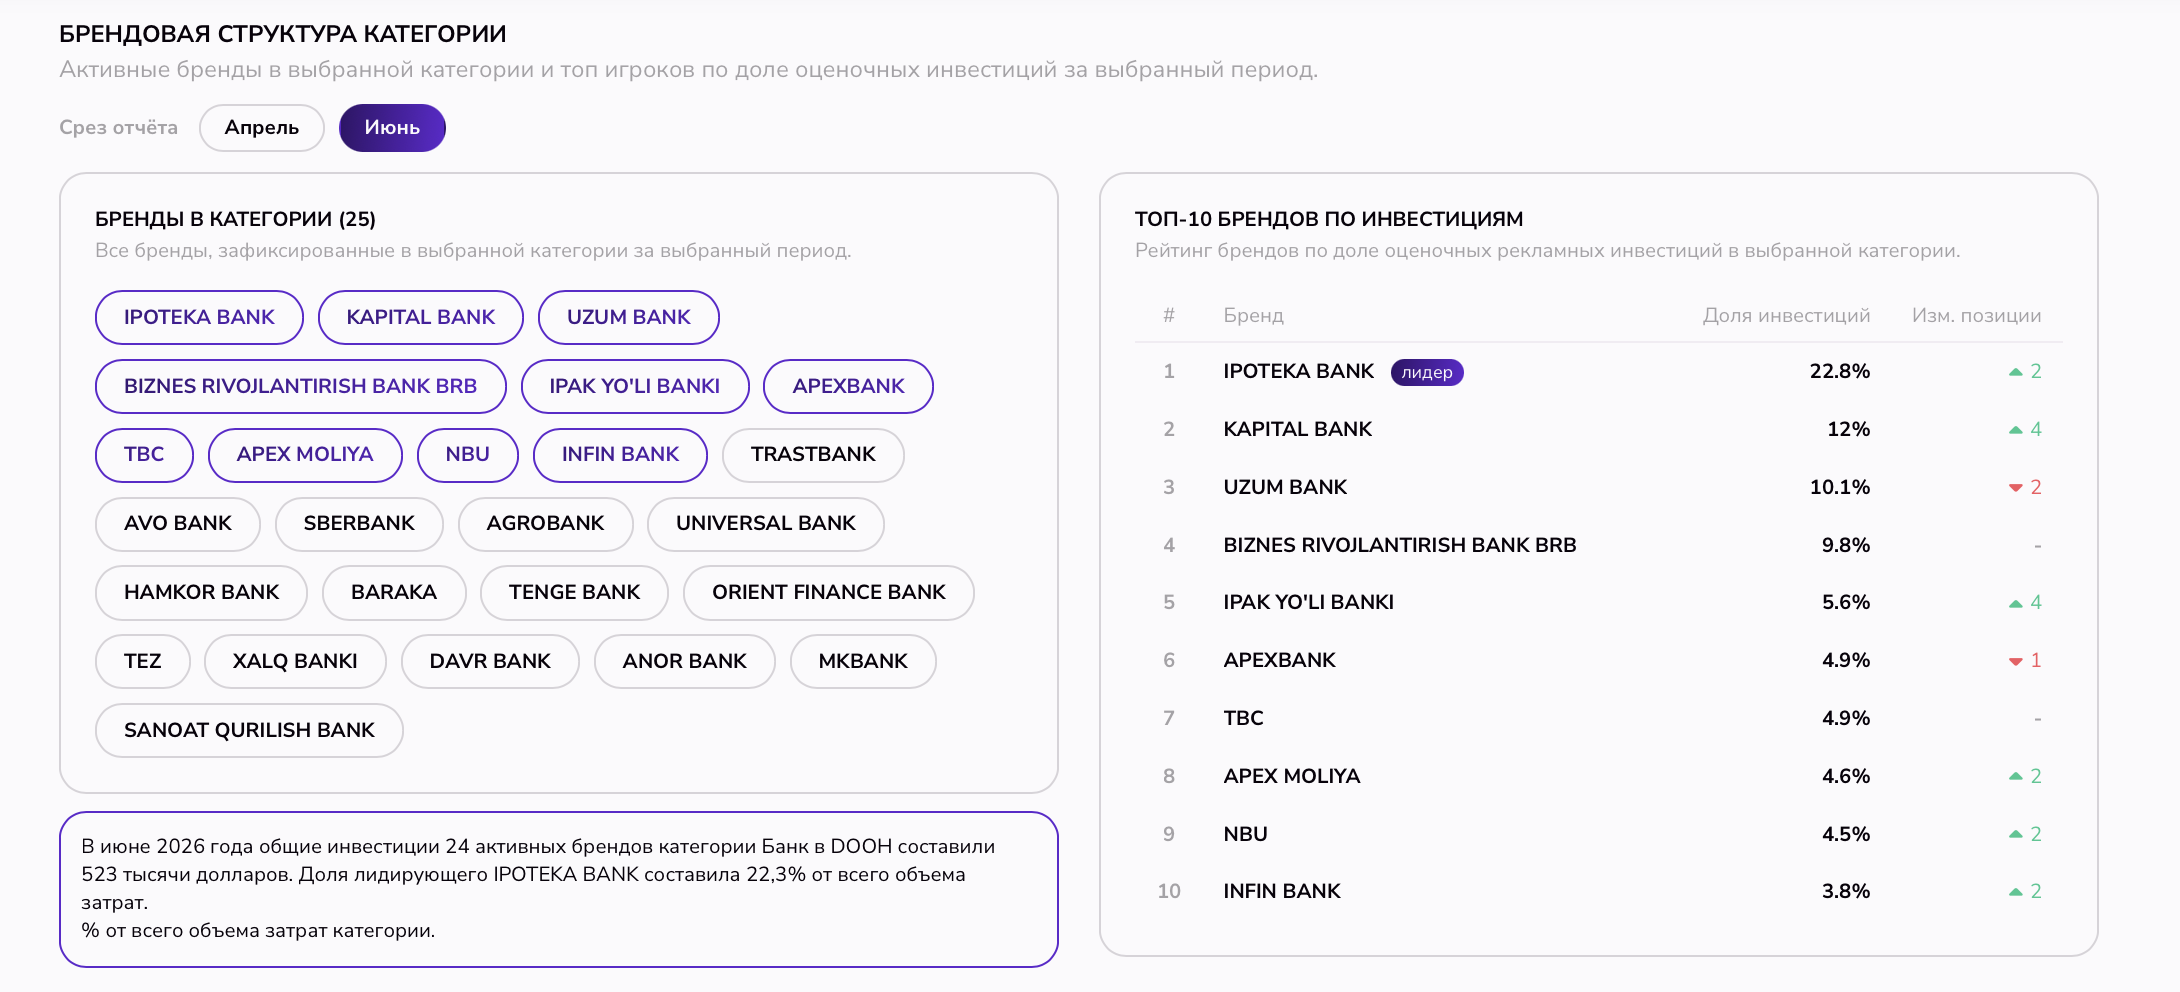This screenshot has width=2180, height=992.
Task: Select the Июнь report slice
Action: pos(392,128)
